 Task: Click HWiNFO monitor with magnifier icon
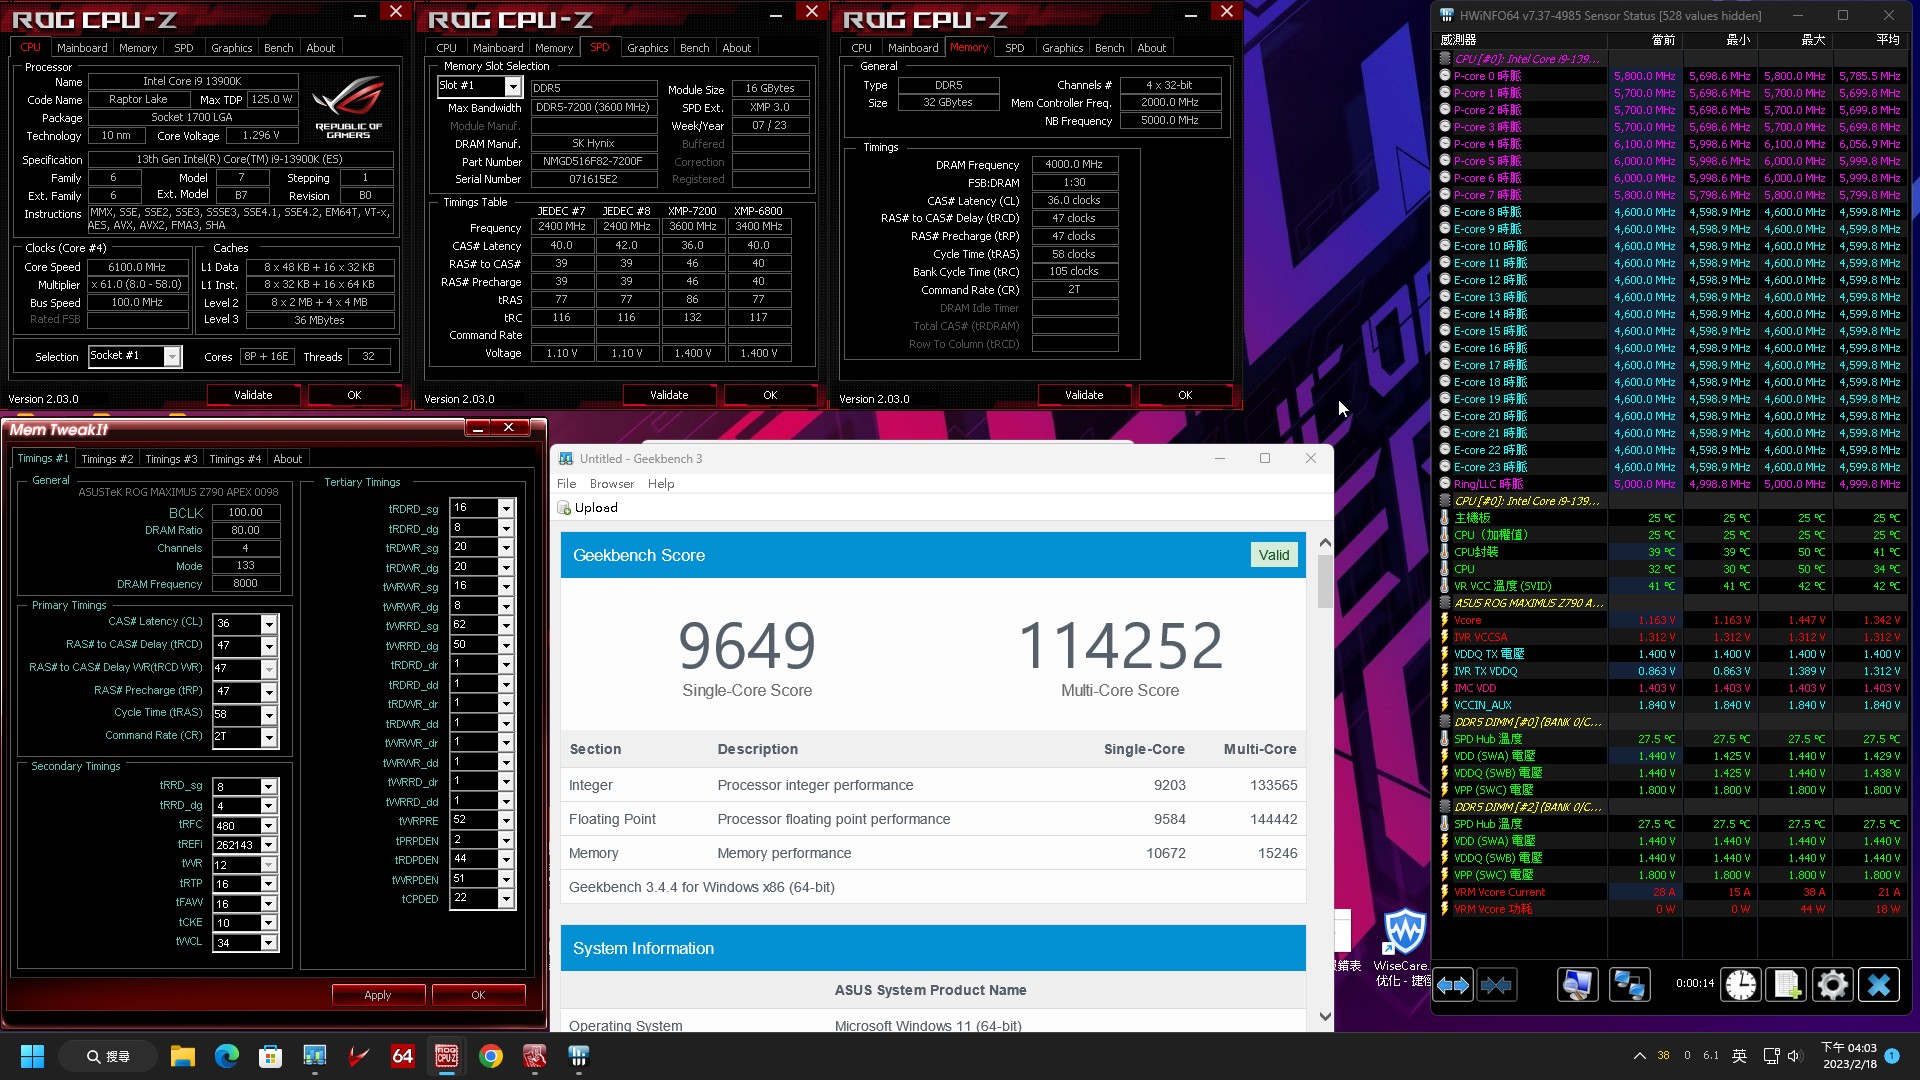click(1577, 985)
